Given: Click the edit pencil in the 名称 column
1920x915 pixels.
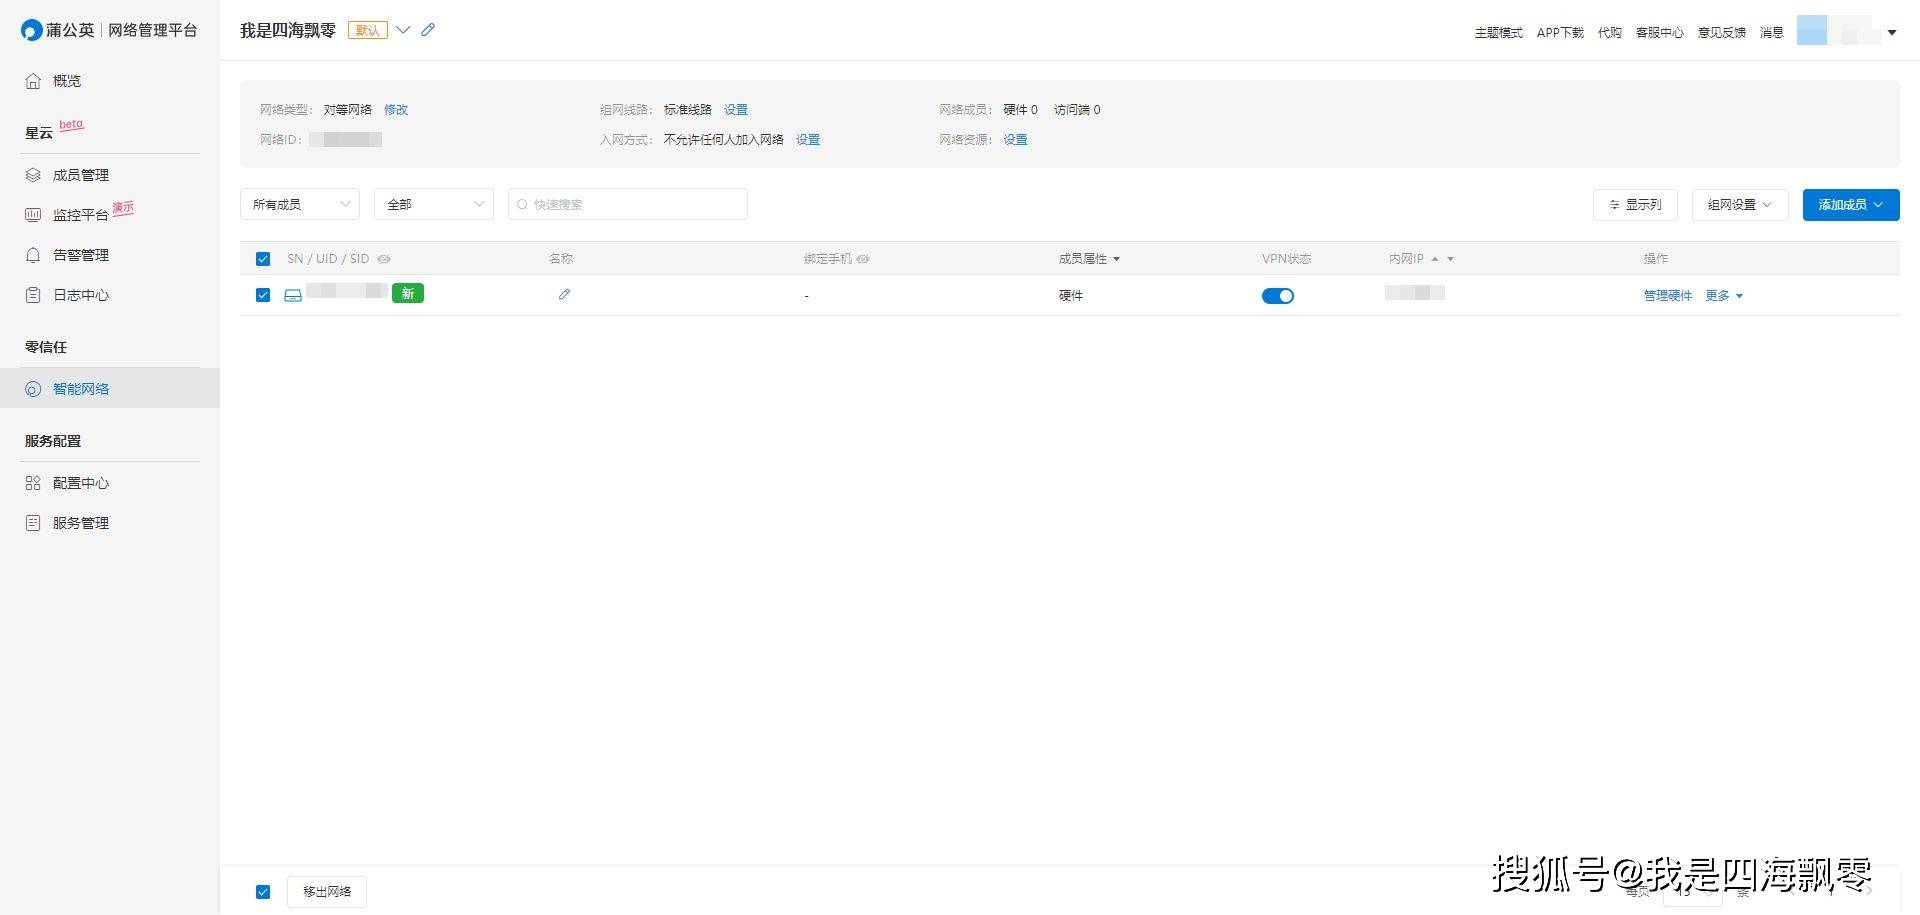Looking at the screenshot, I should [564, 294].
